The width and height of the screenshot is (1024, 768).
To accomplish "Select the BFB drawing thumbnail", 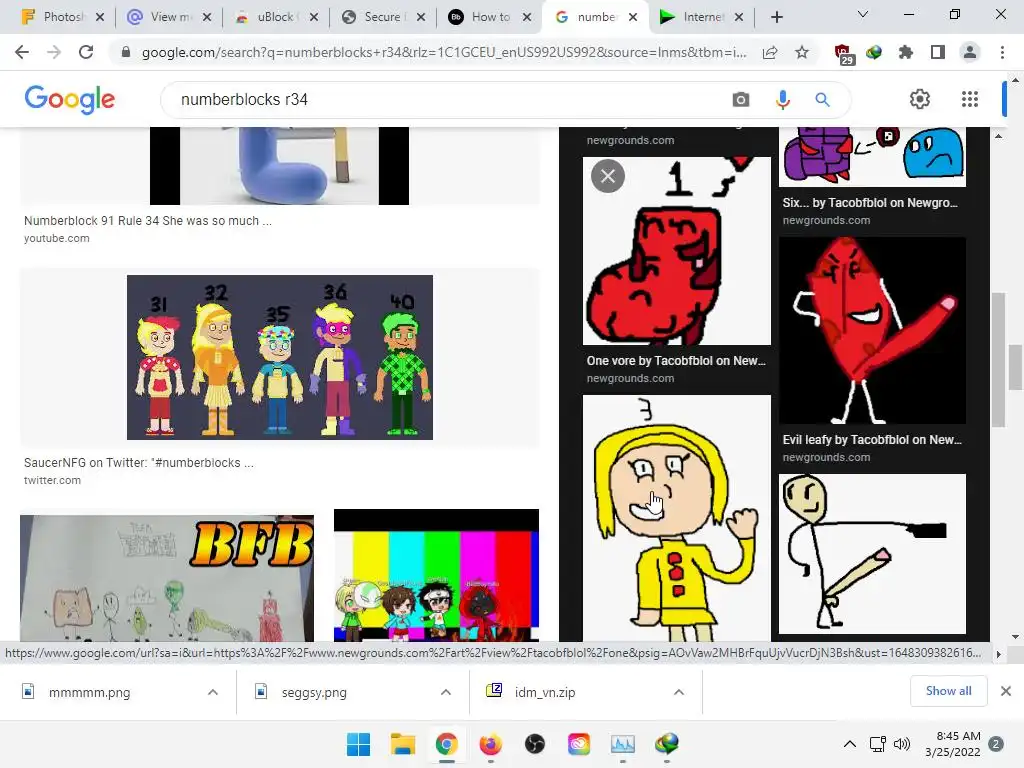I will tap(167, 578).
